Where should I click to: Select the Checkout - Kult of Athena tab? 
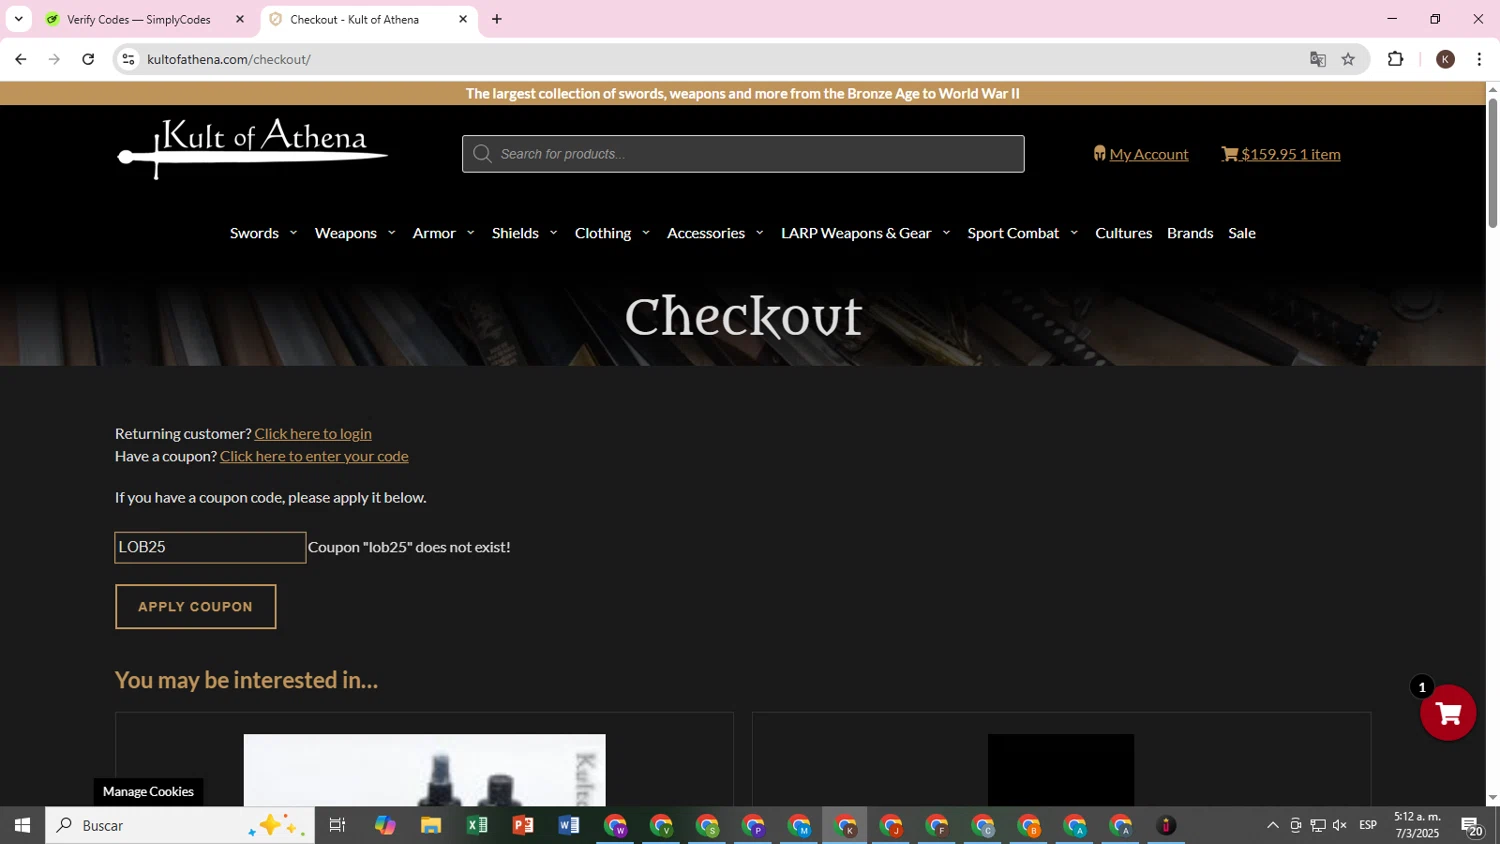coord(354,19)
